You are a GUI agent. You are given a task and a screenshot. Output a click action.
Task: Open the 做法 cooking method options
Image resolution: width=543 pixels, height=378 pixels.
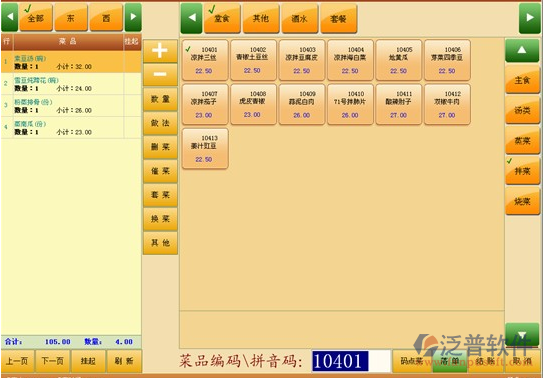click(160, 123)
